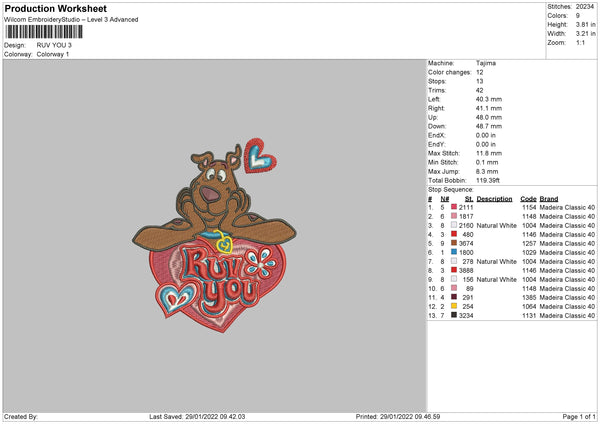Click the "Brand" column header
The image size is (600, 424).
(549, 199)
